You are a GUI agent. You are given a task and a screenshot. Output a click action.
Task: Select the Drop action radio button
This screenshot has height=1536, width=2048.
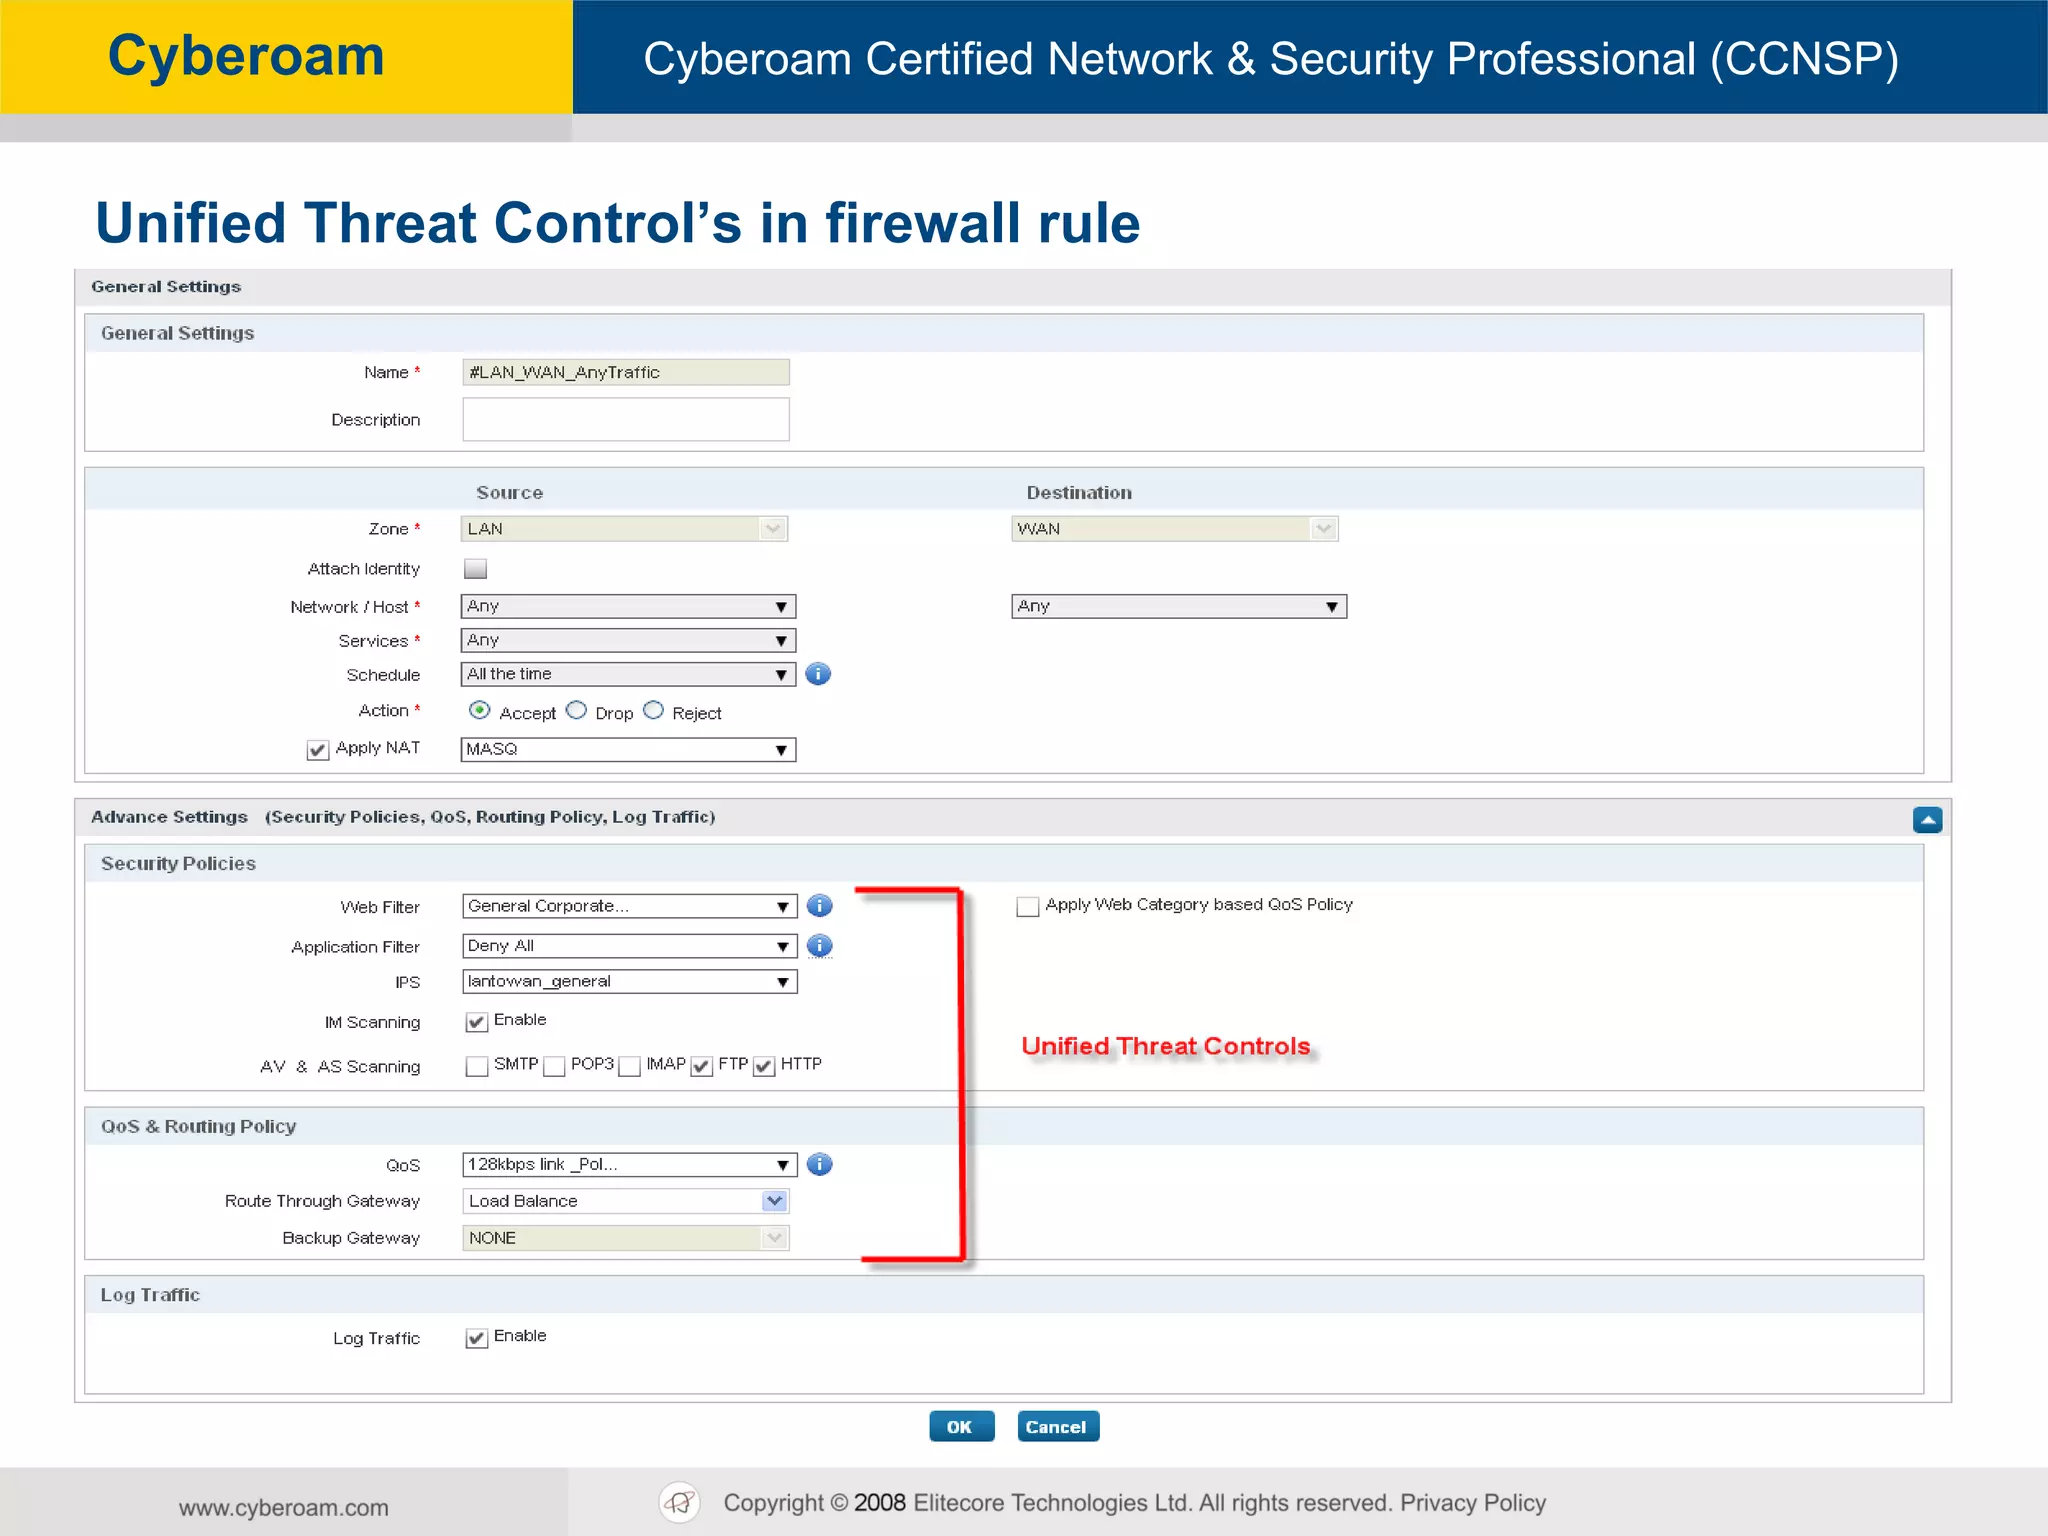coord(576,710)
